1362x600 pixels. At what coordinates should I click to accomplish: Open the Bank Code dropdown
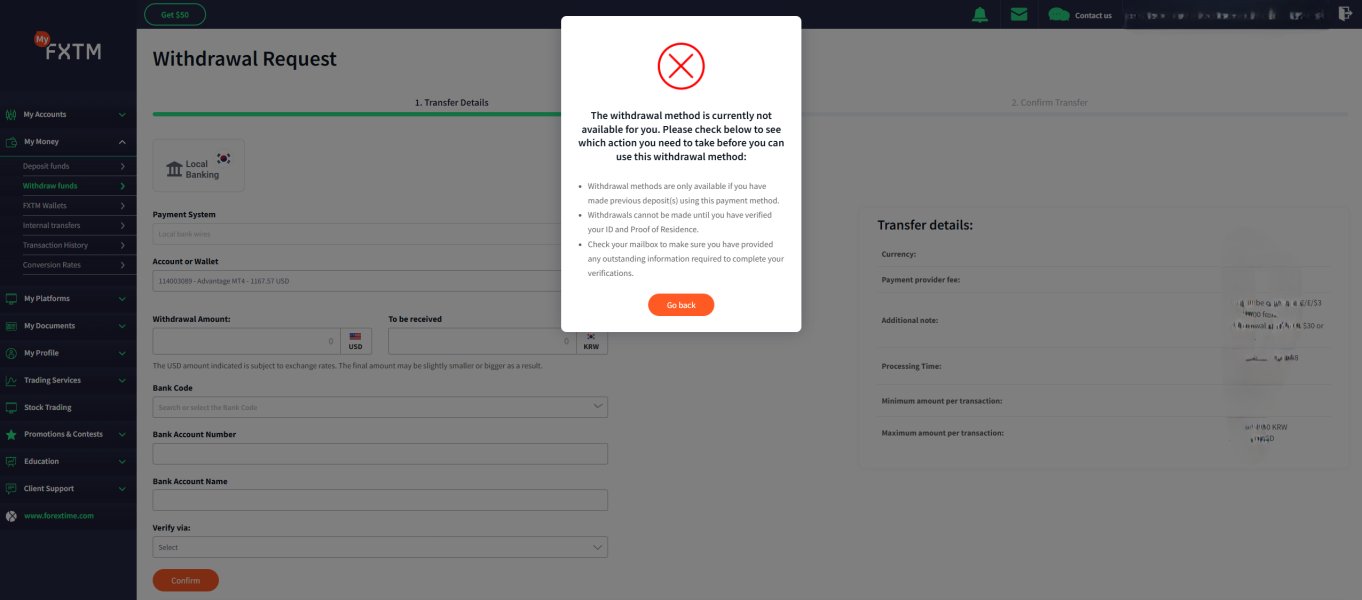coord(380,407)
